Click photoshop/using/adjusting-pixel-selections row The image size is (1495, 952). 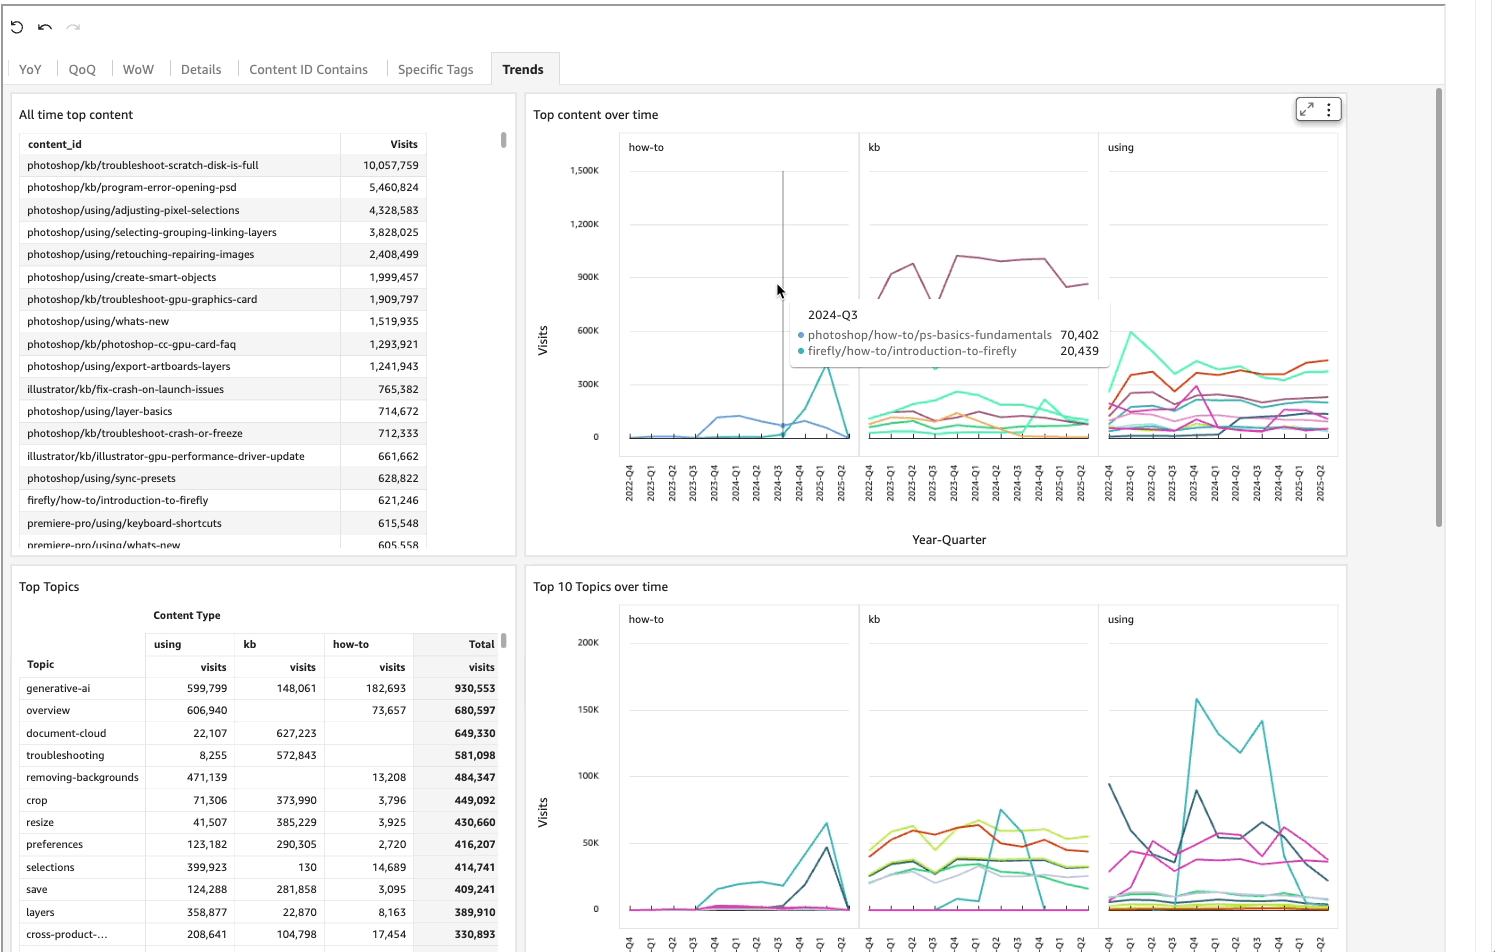point(223,210)
